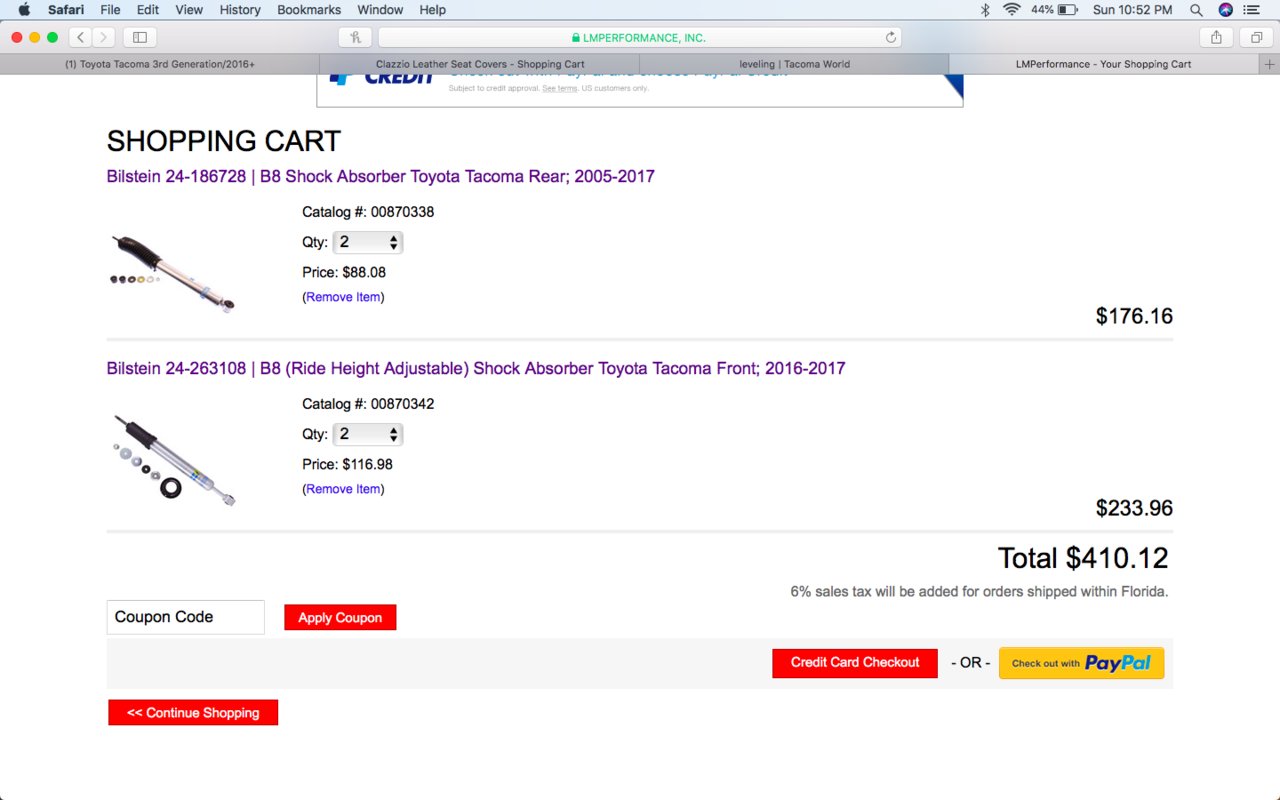Select Catalog # 00870342 text

(x=368, y=404)
